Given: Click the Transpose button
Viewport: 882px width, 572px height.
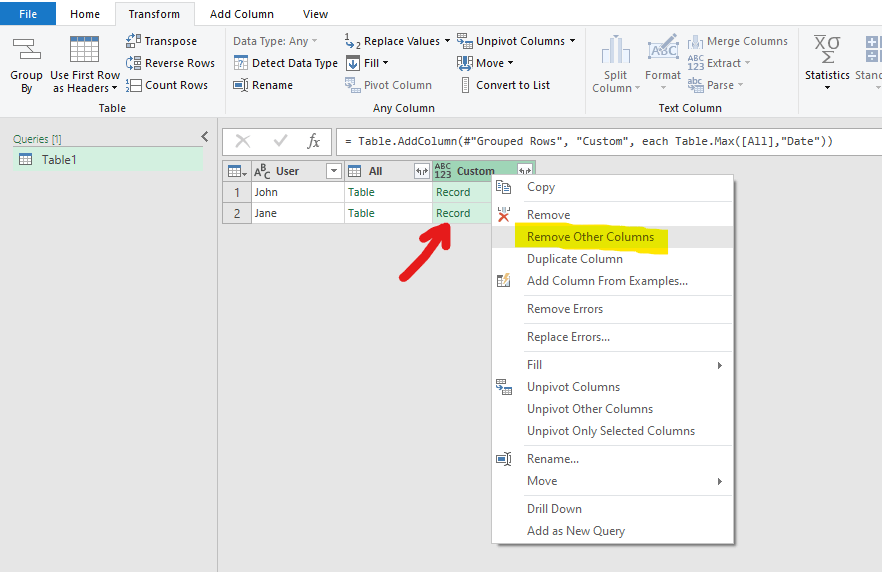Looking at the screenshot, I should coord(161,41).
